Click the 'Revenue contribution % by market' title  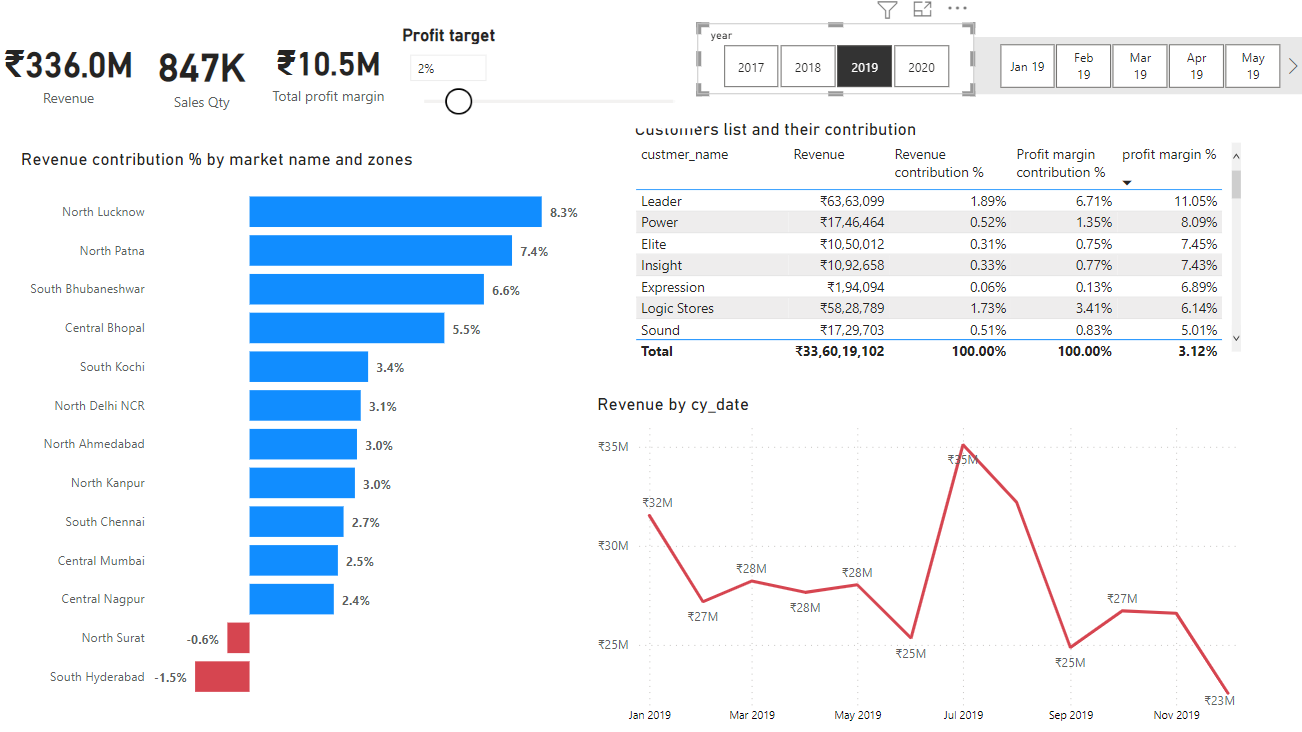[217, 160]
